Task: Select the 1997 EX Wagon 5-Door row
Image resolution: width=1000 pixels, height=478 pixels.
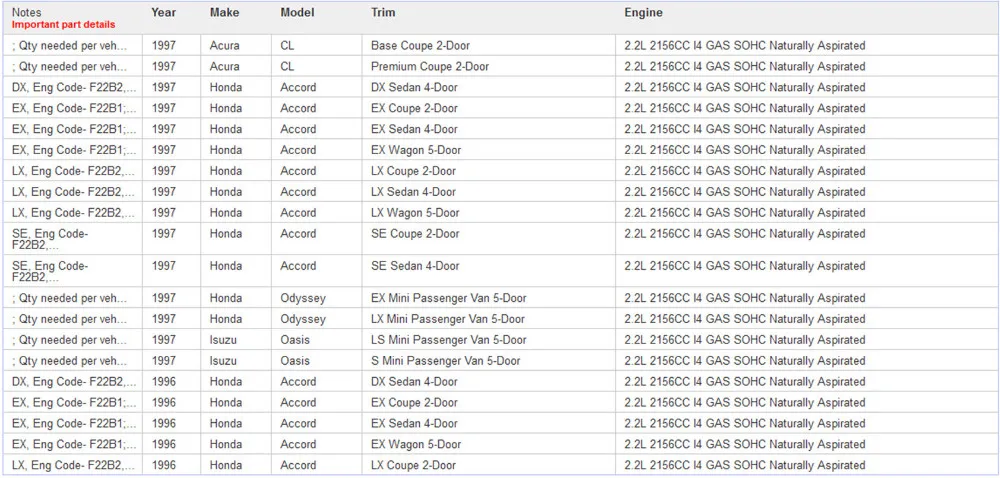Action: (500, 150)
